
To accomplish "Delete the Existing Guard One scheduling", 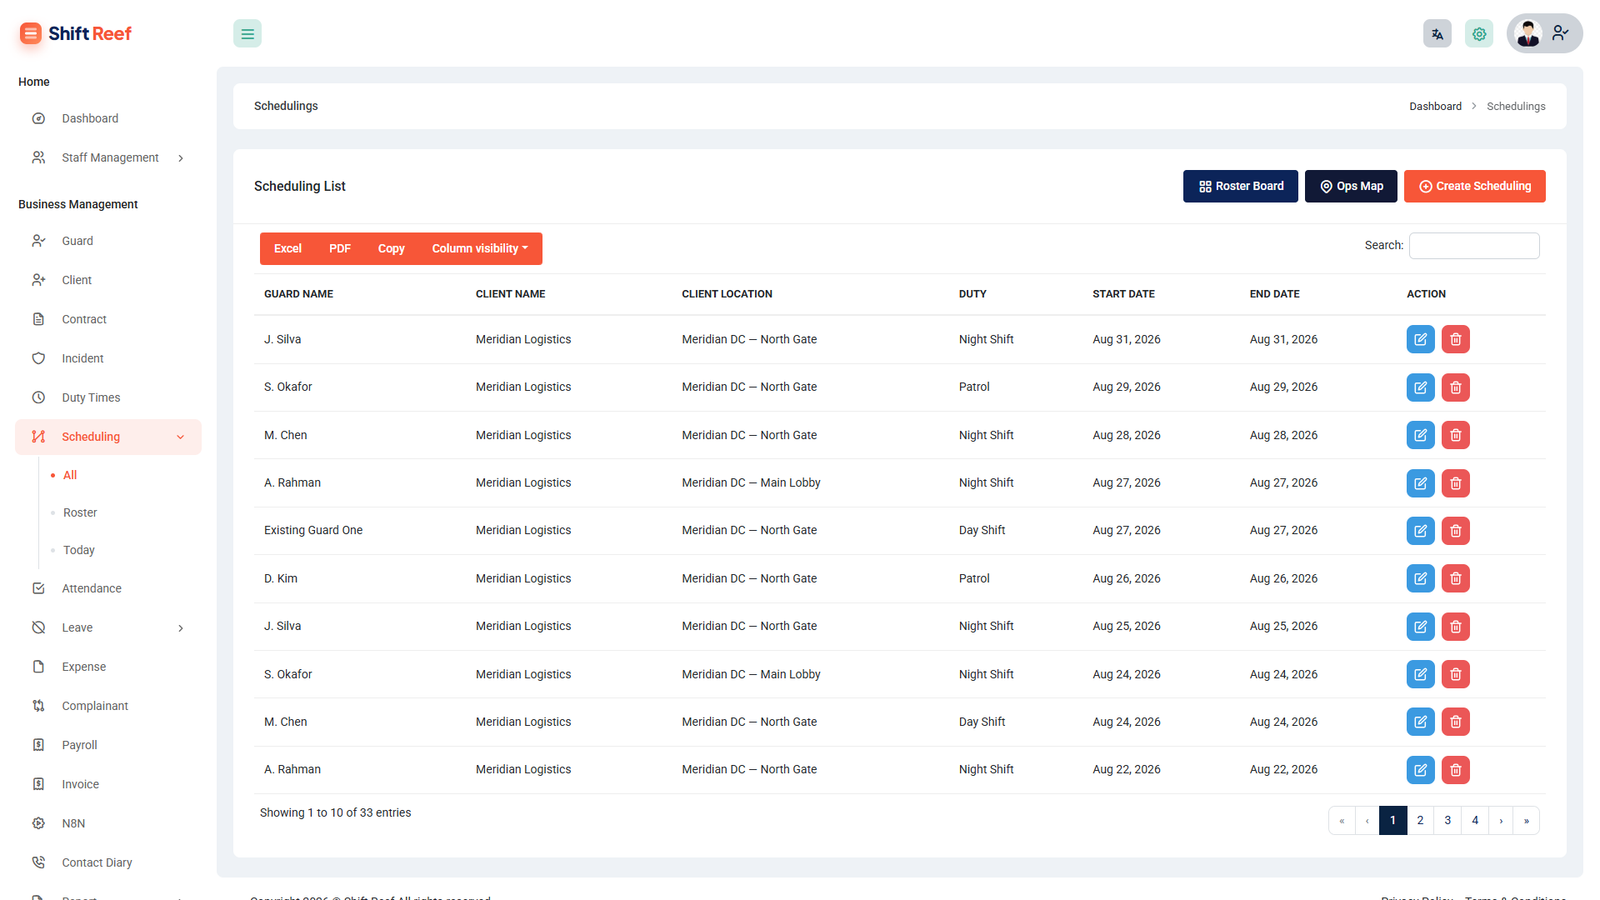I will [1456, 530].
